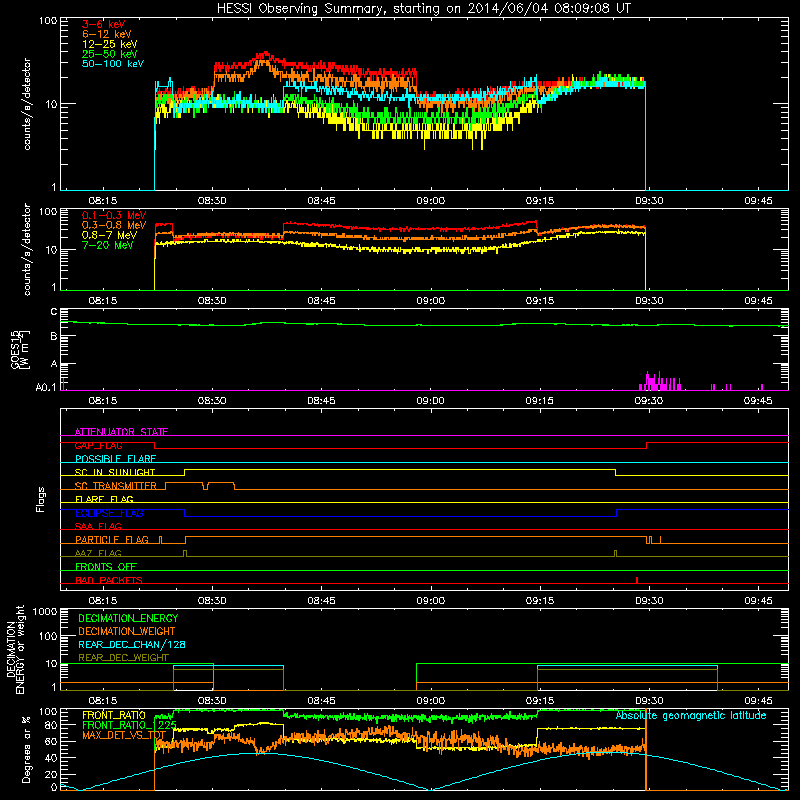Click the yellow 12-25 keV legend label

(x=110, y=44)
